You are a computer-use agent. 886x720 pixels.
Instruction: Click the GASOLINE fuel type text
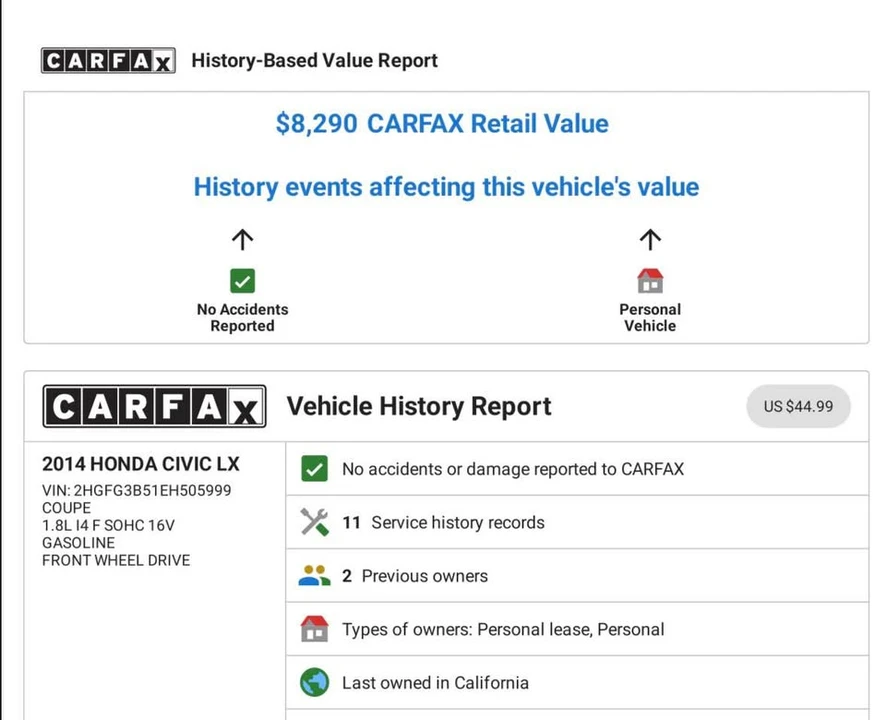click(x=79, y=543)
